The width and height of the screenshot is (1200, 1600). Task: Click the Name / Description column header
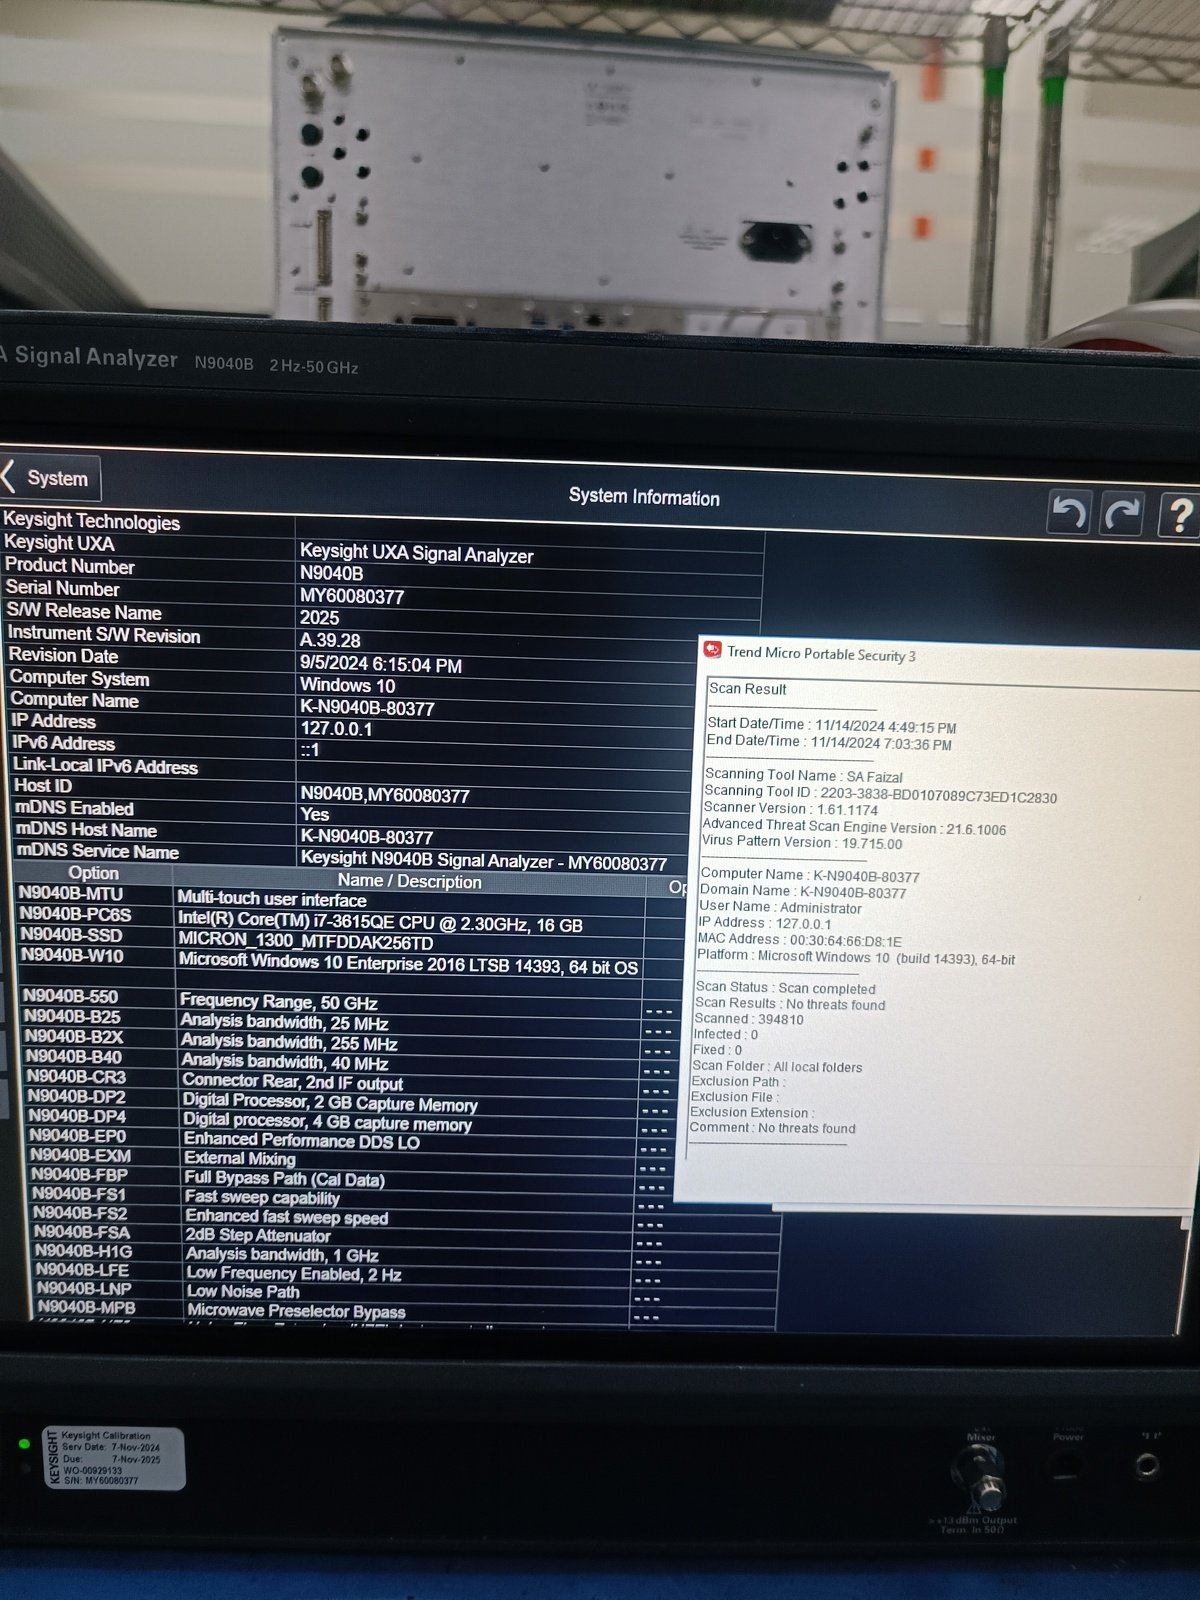(410, 881)
